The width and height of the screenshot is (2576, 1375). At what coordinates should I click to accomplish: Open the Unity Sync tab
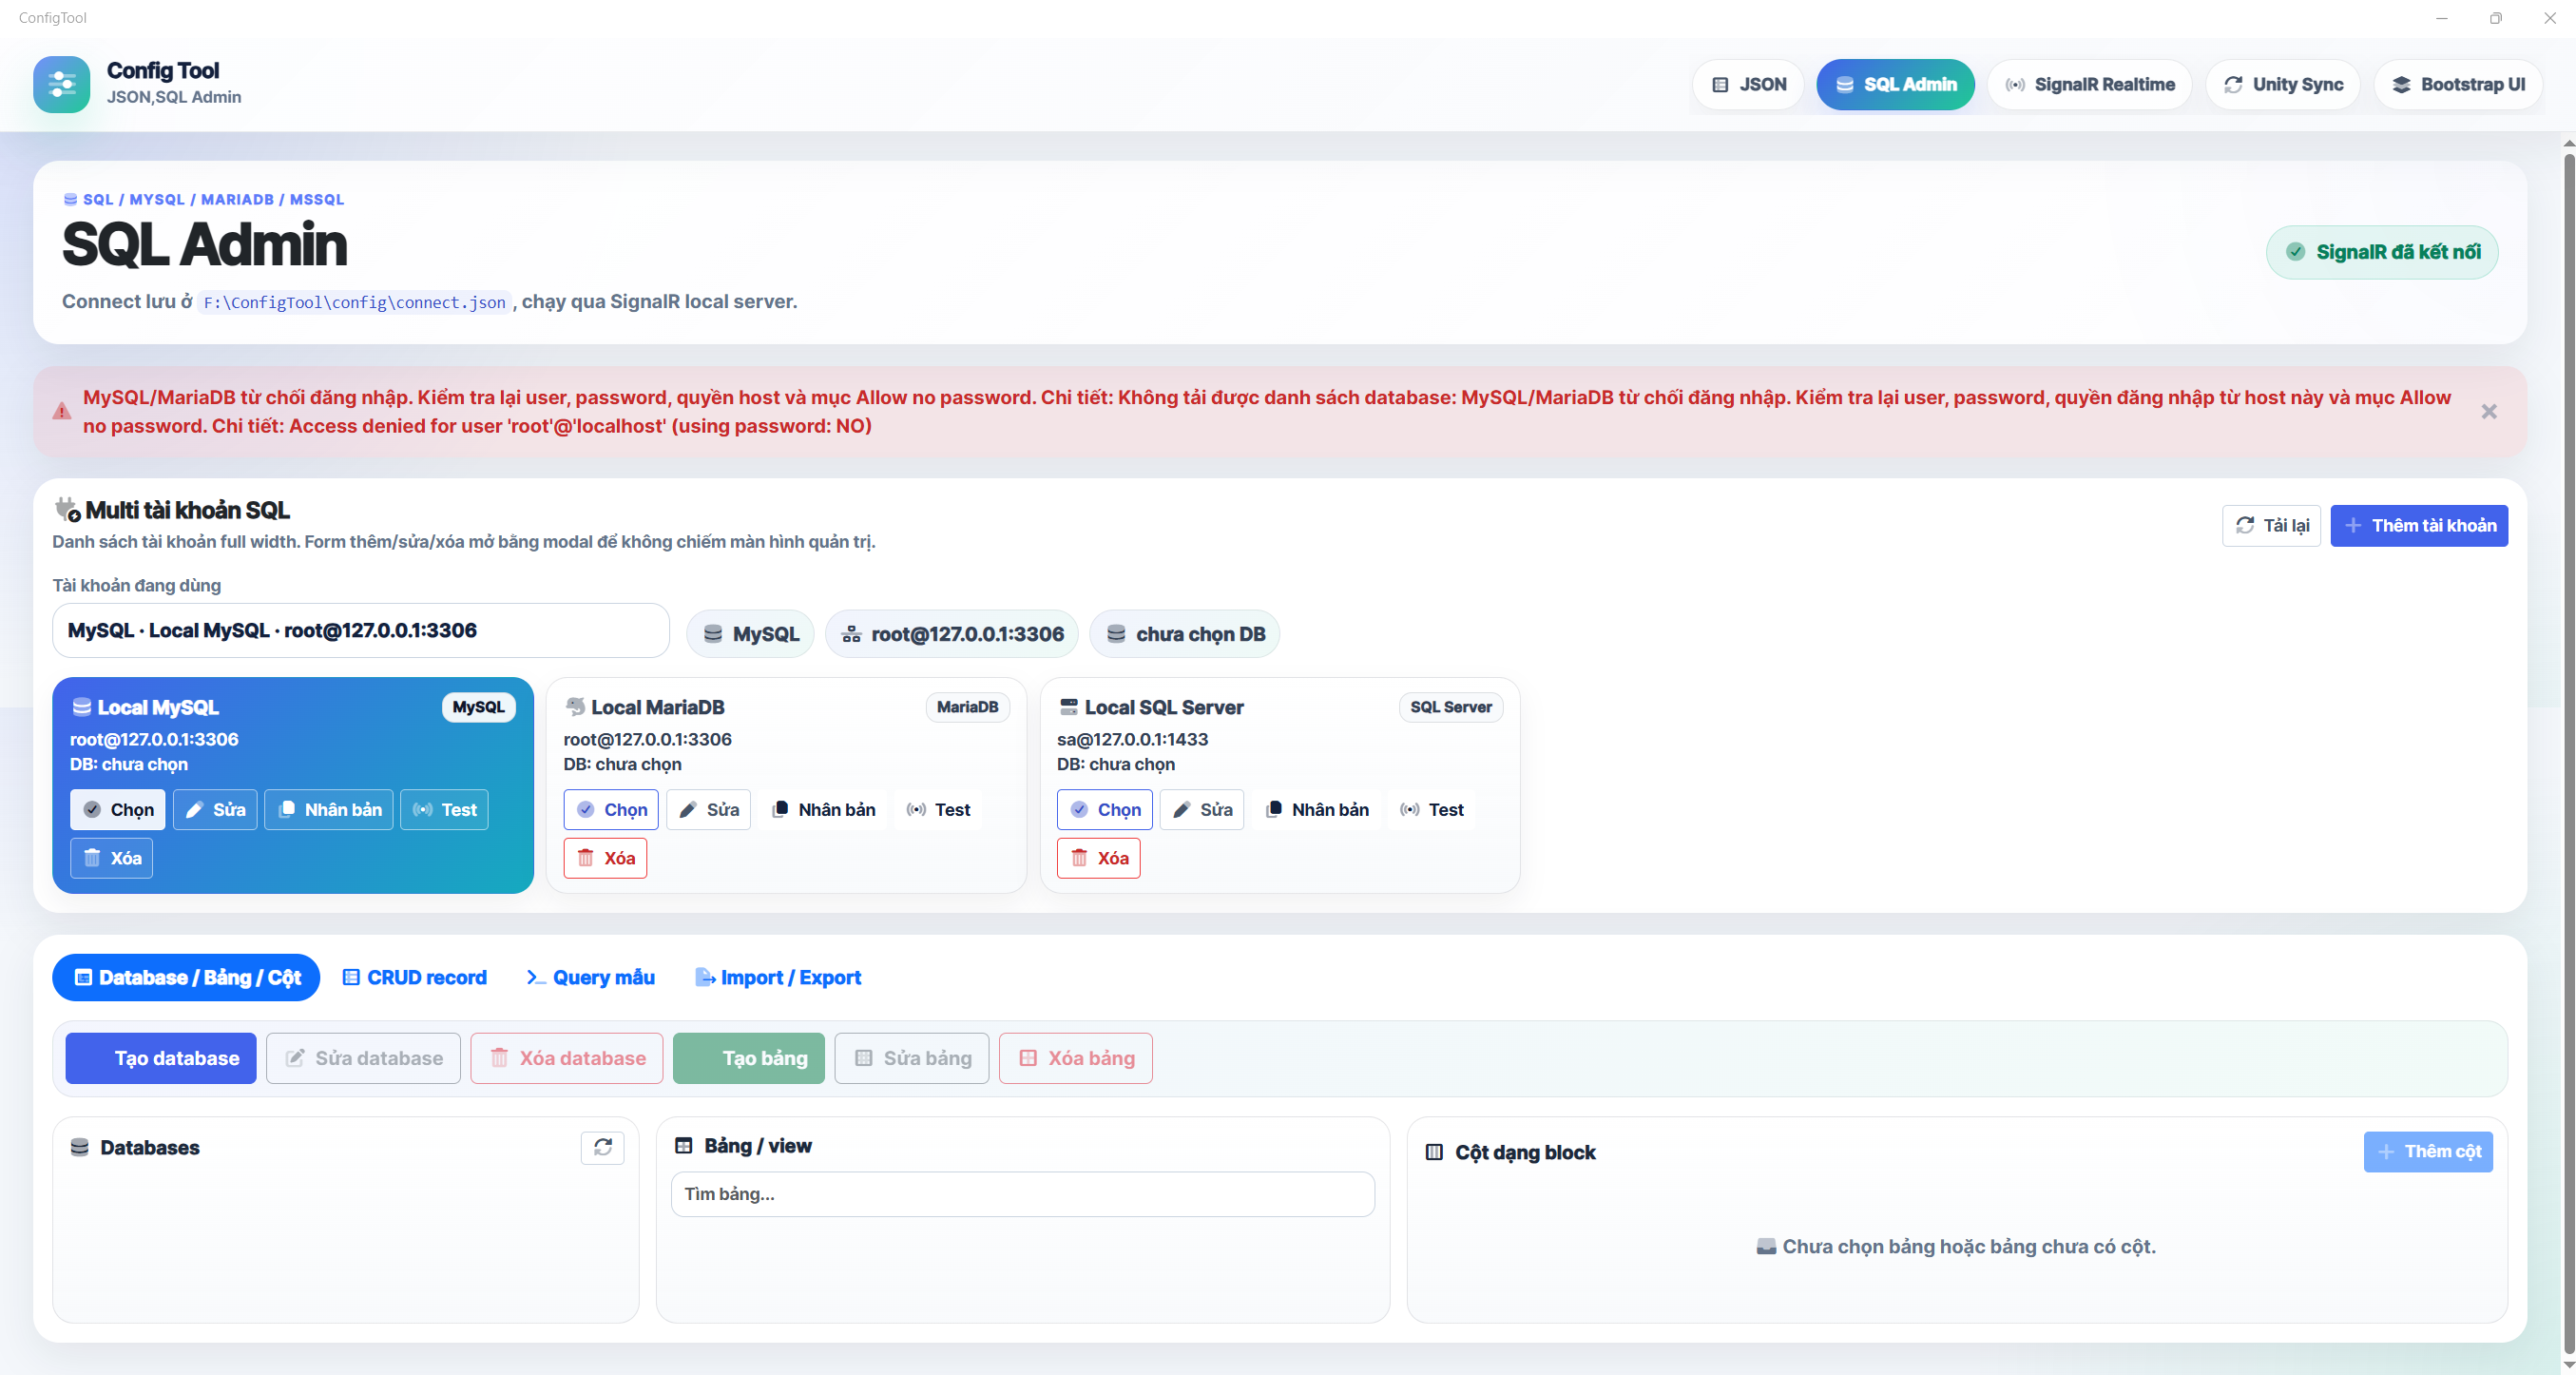[2283, 85]
